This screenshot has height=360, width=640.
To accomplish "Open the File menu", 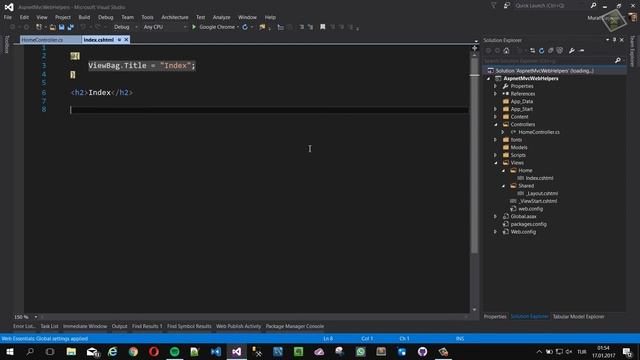I will coord(8,17).
